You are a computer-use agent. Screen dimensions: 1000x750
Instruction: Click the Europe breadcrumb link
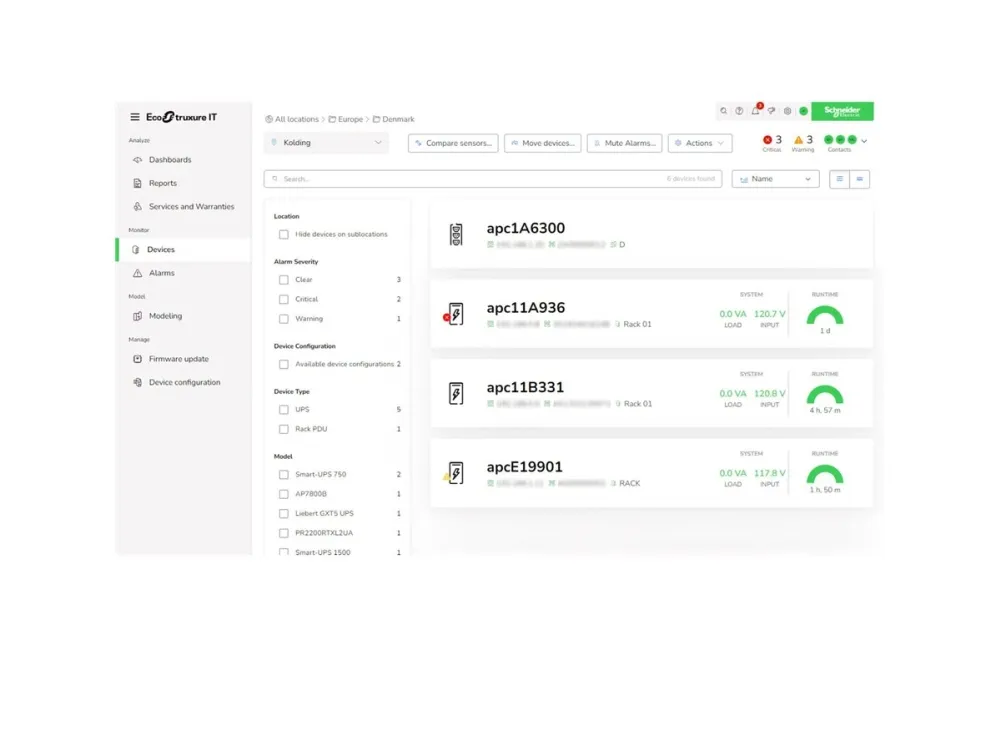[x=350, y=119]
